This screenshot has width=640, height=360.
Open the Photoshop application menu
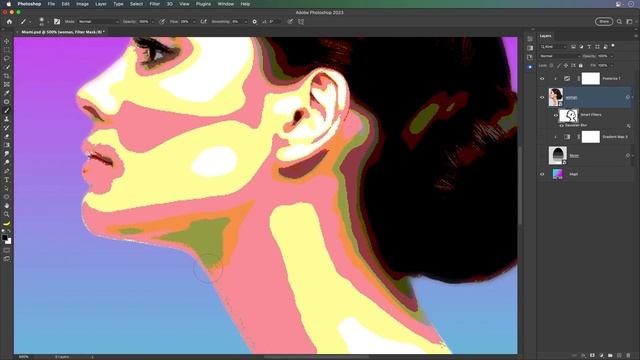click(x=29, y=4)
